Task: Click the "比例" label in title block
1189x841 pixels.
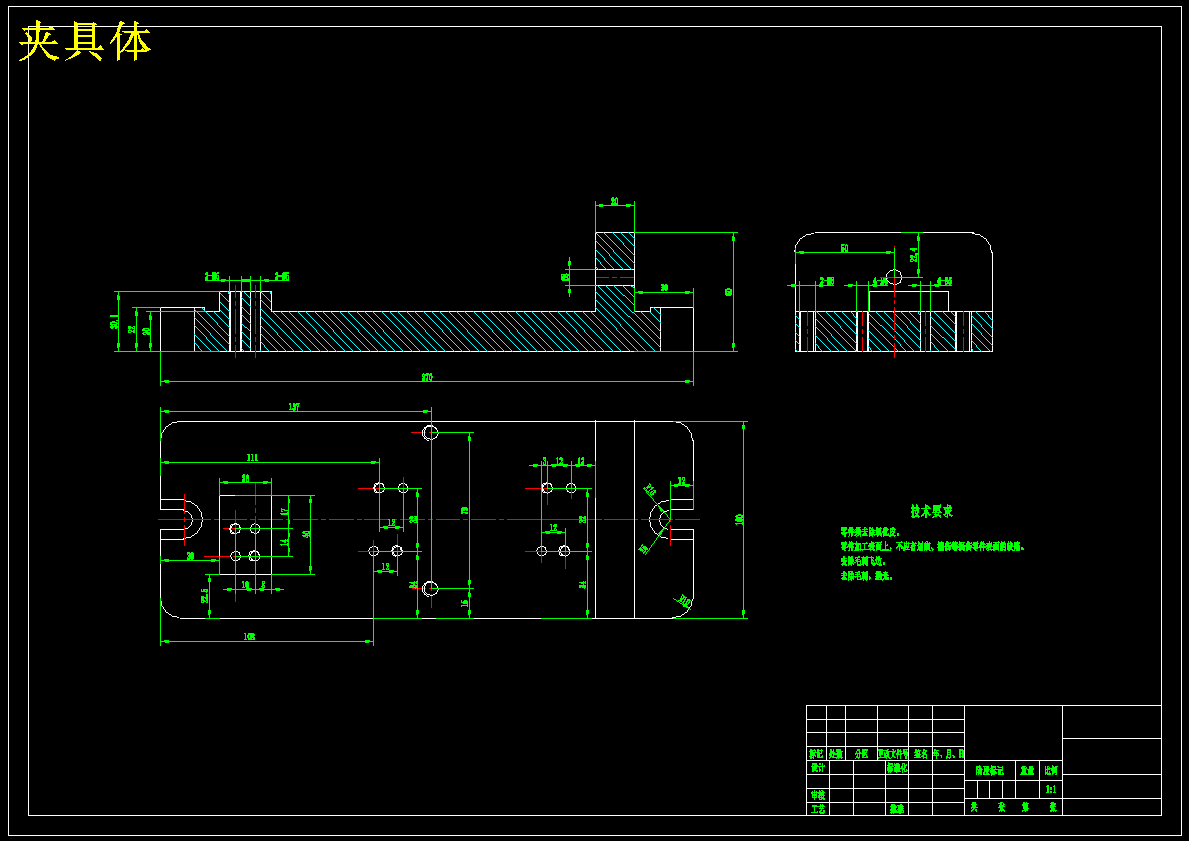Action: (1051, 770)
